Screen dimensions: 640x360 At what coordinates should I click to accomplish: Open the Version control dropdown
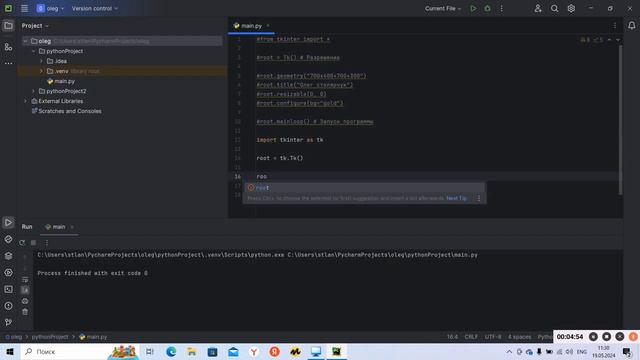pyautogui.click(x=95, y=8)
